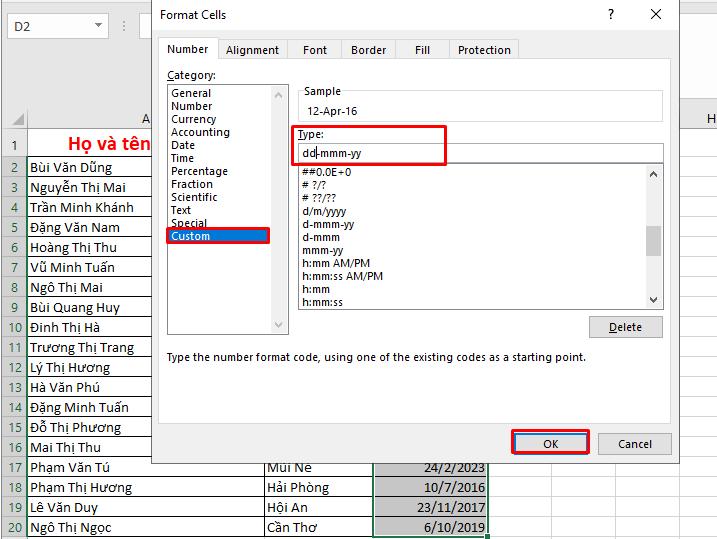
Task: Choose the Currency category
Action: pyautogui.click(x=193, y=119)
